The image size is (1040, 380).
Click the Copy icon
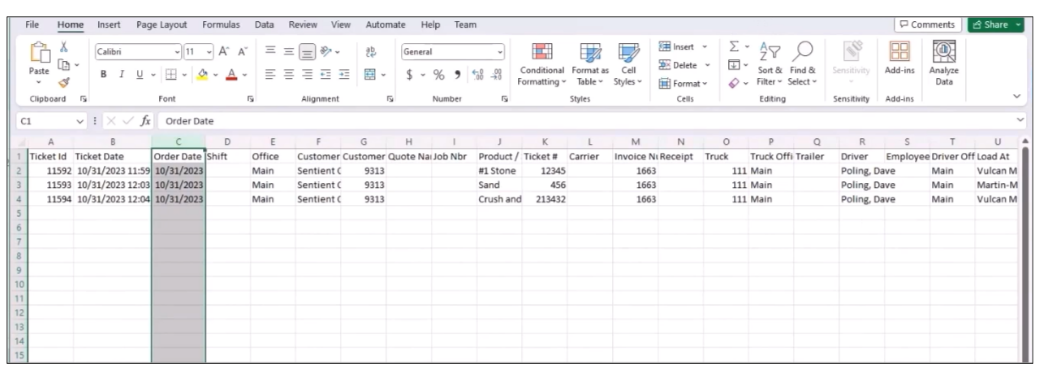coord(64,64)
